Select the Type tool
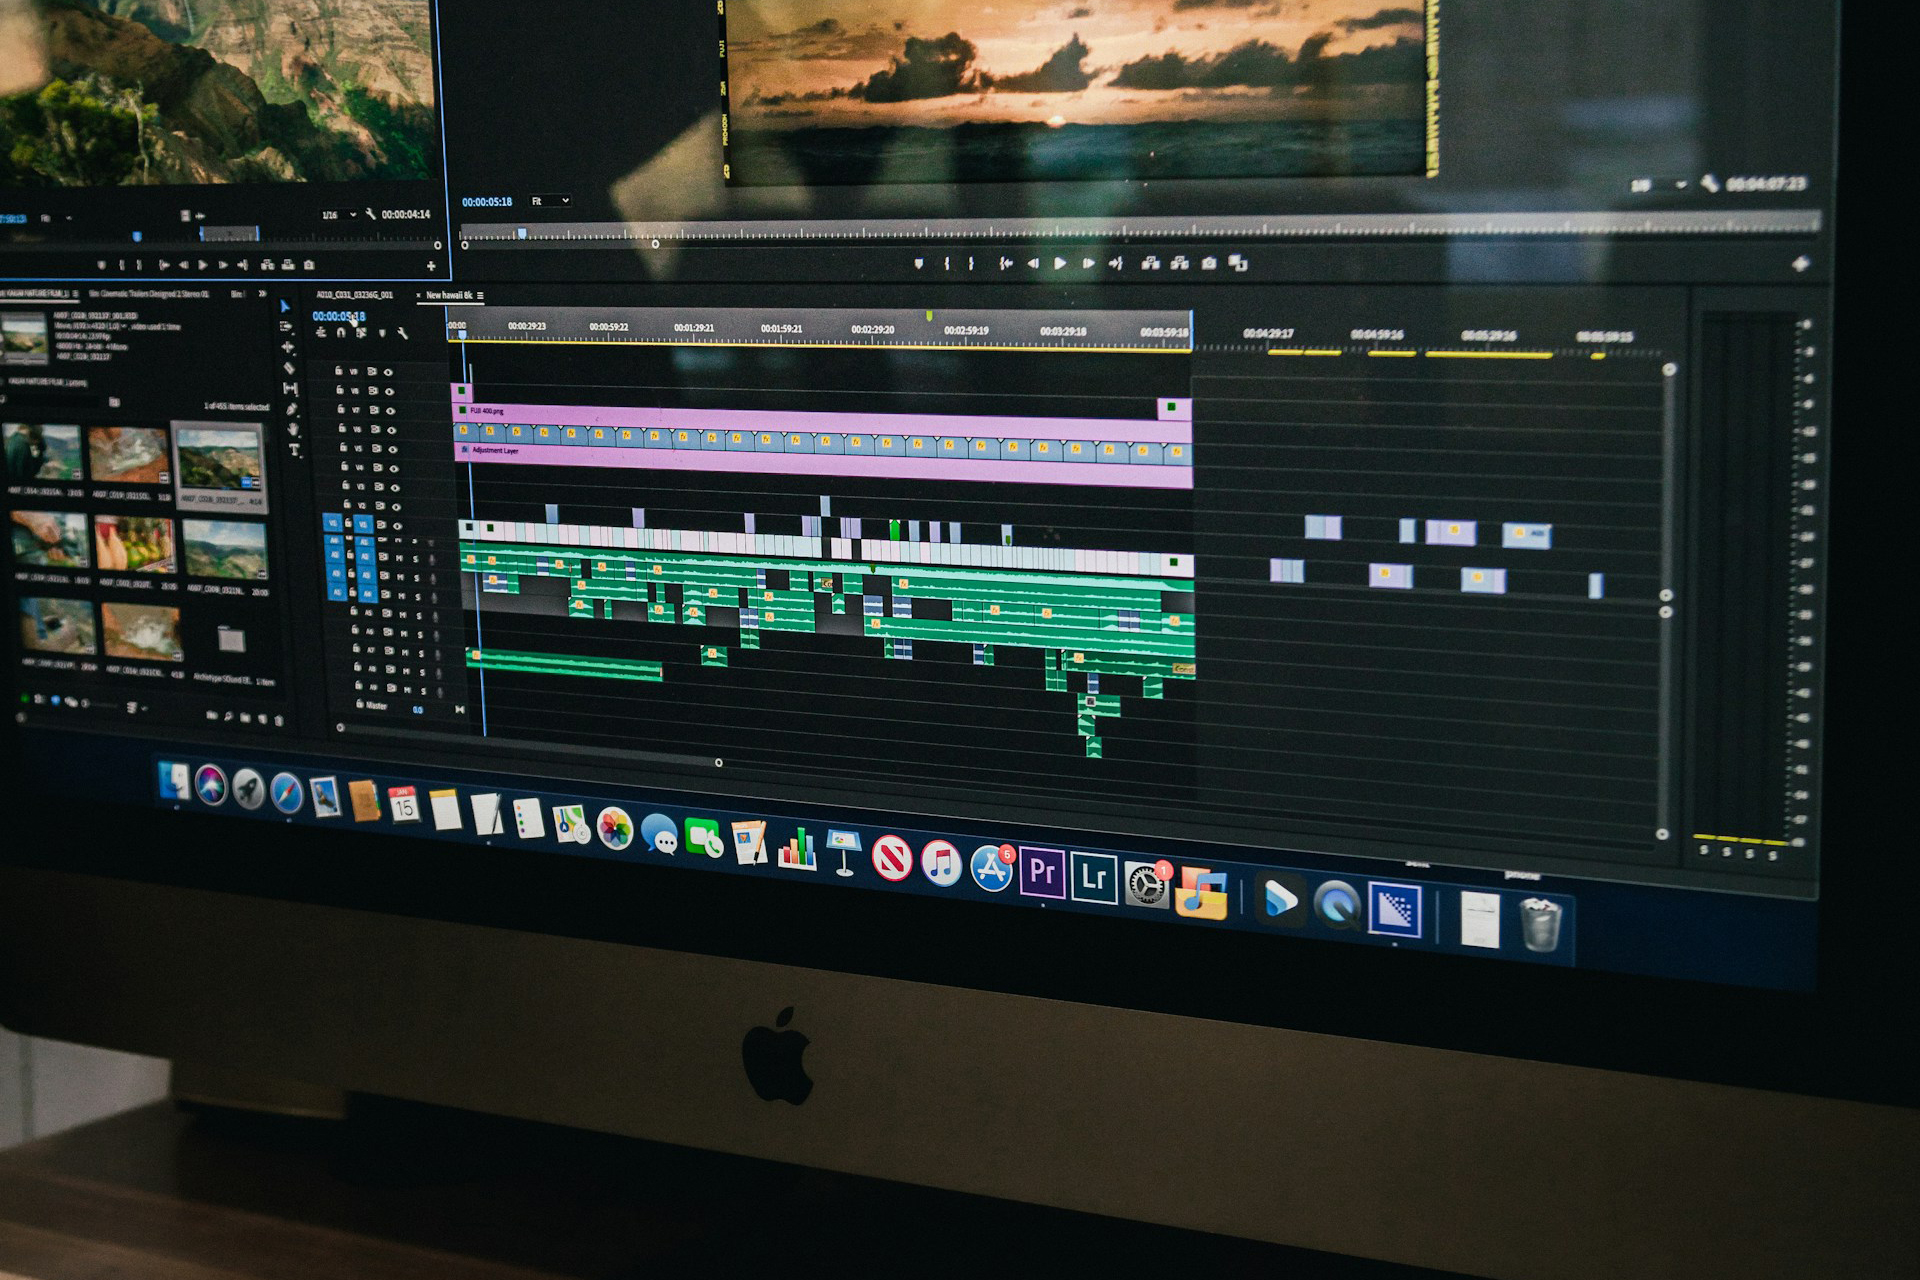Viewport: 1920px width, 1280px height. [x=294, y=450]
